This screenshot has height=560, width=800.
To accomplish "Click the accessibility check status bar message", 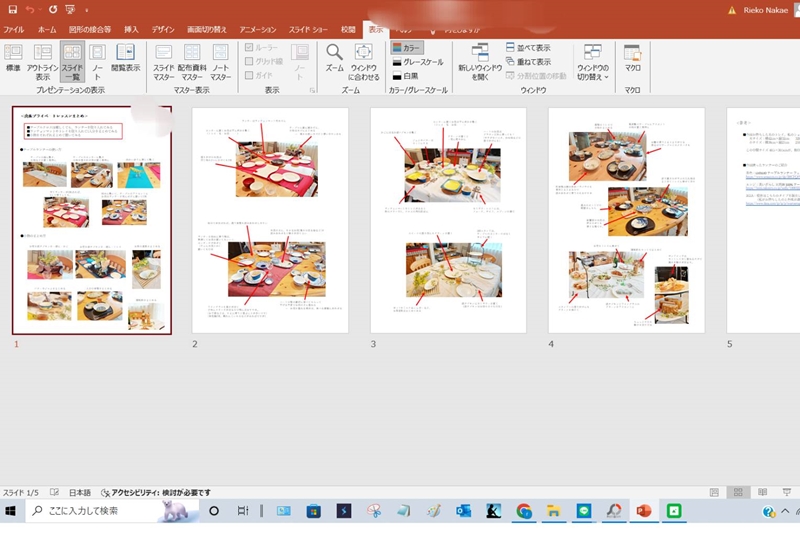I will click(x=155, y=493).
